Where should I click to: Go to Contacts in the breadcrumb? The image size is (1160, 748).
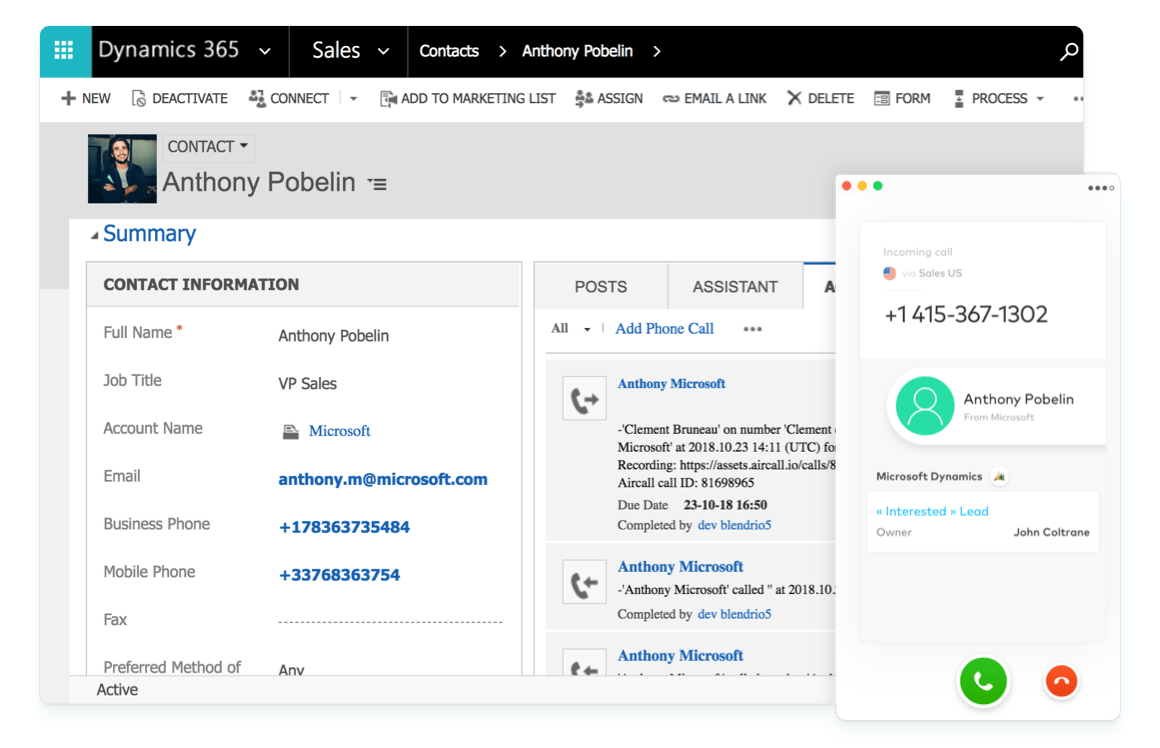click(x=449, y=51)
